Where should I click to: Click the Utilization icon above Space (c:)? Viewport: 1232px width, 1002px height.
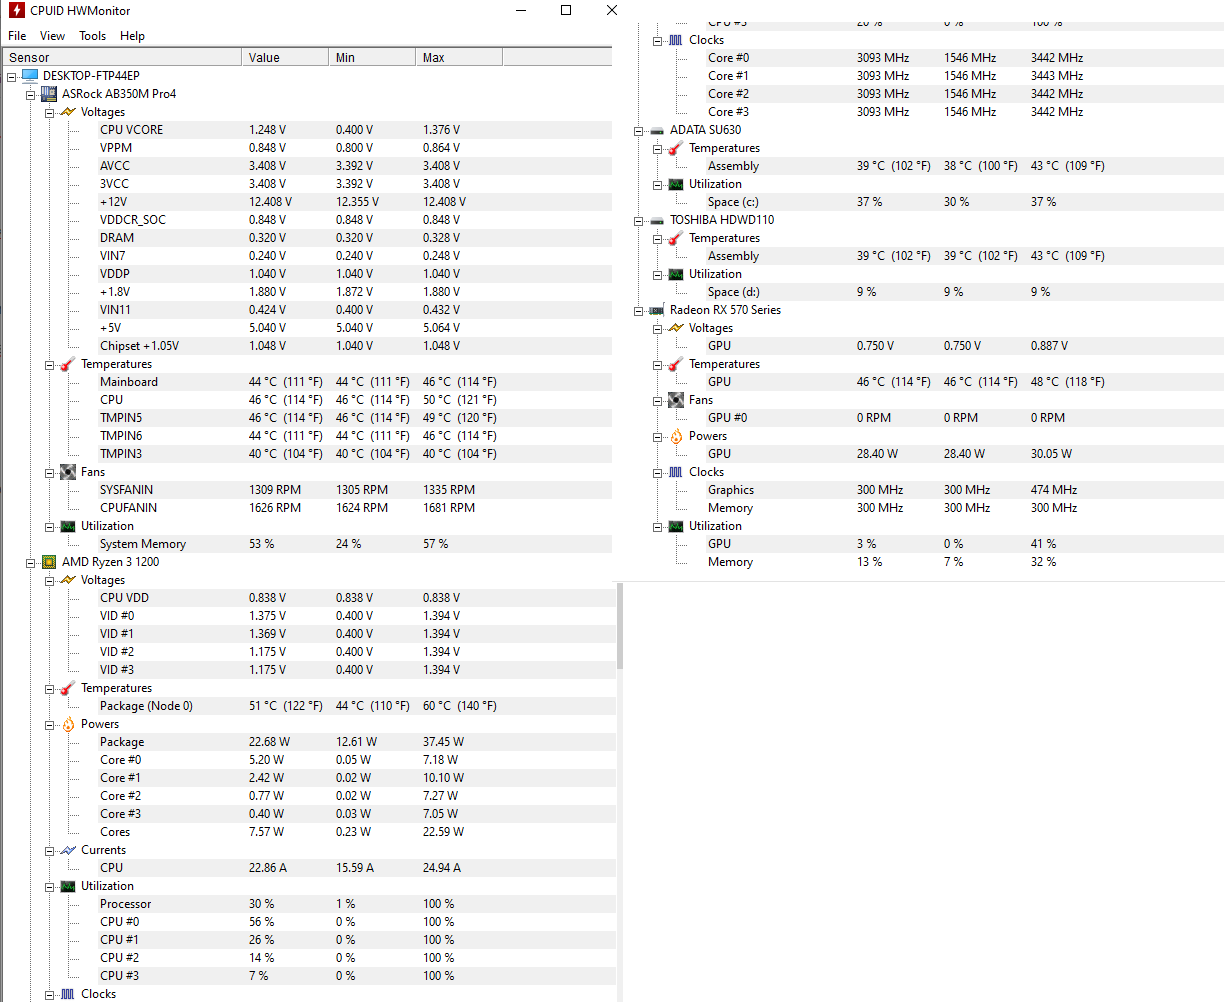676,184
